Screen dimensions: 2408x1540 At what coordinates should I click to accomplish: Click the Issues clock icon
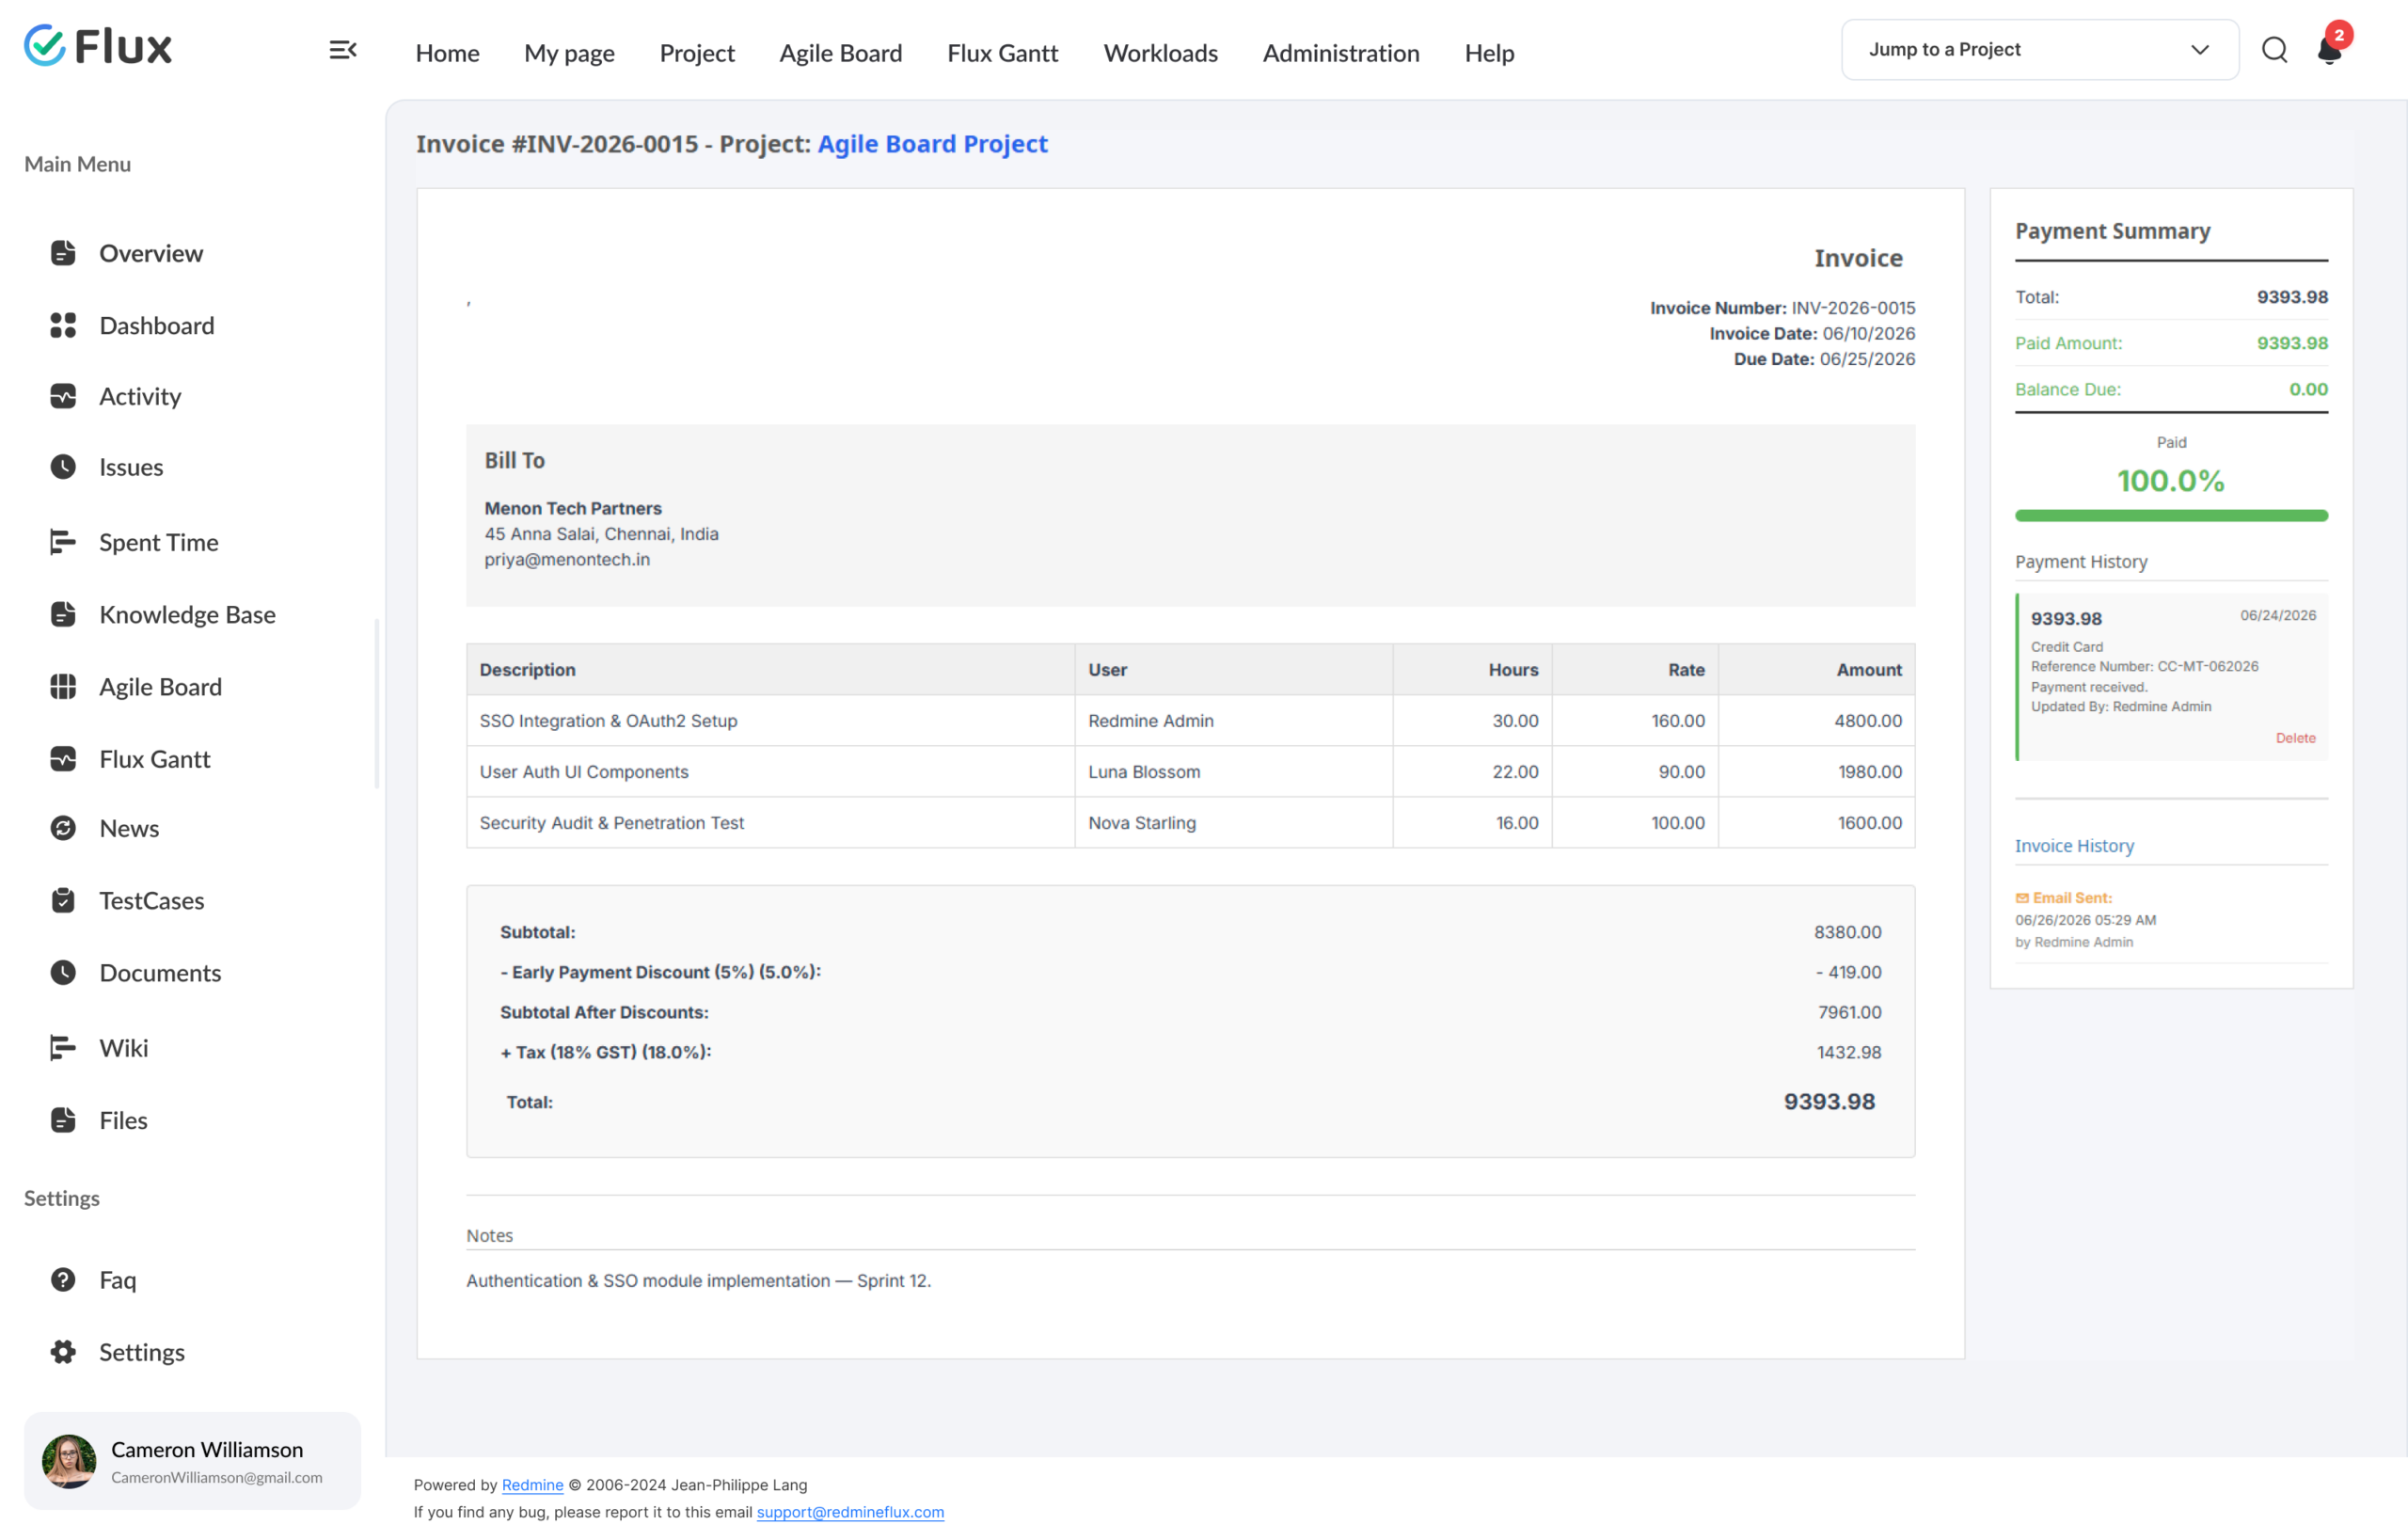click(x=63, y=467)
